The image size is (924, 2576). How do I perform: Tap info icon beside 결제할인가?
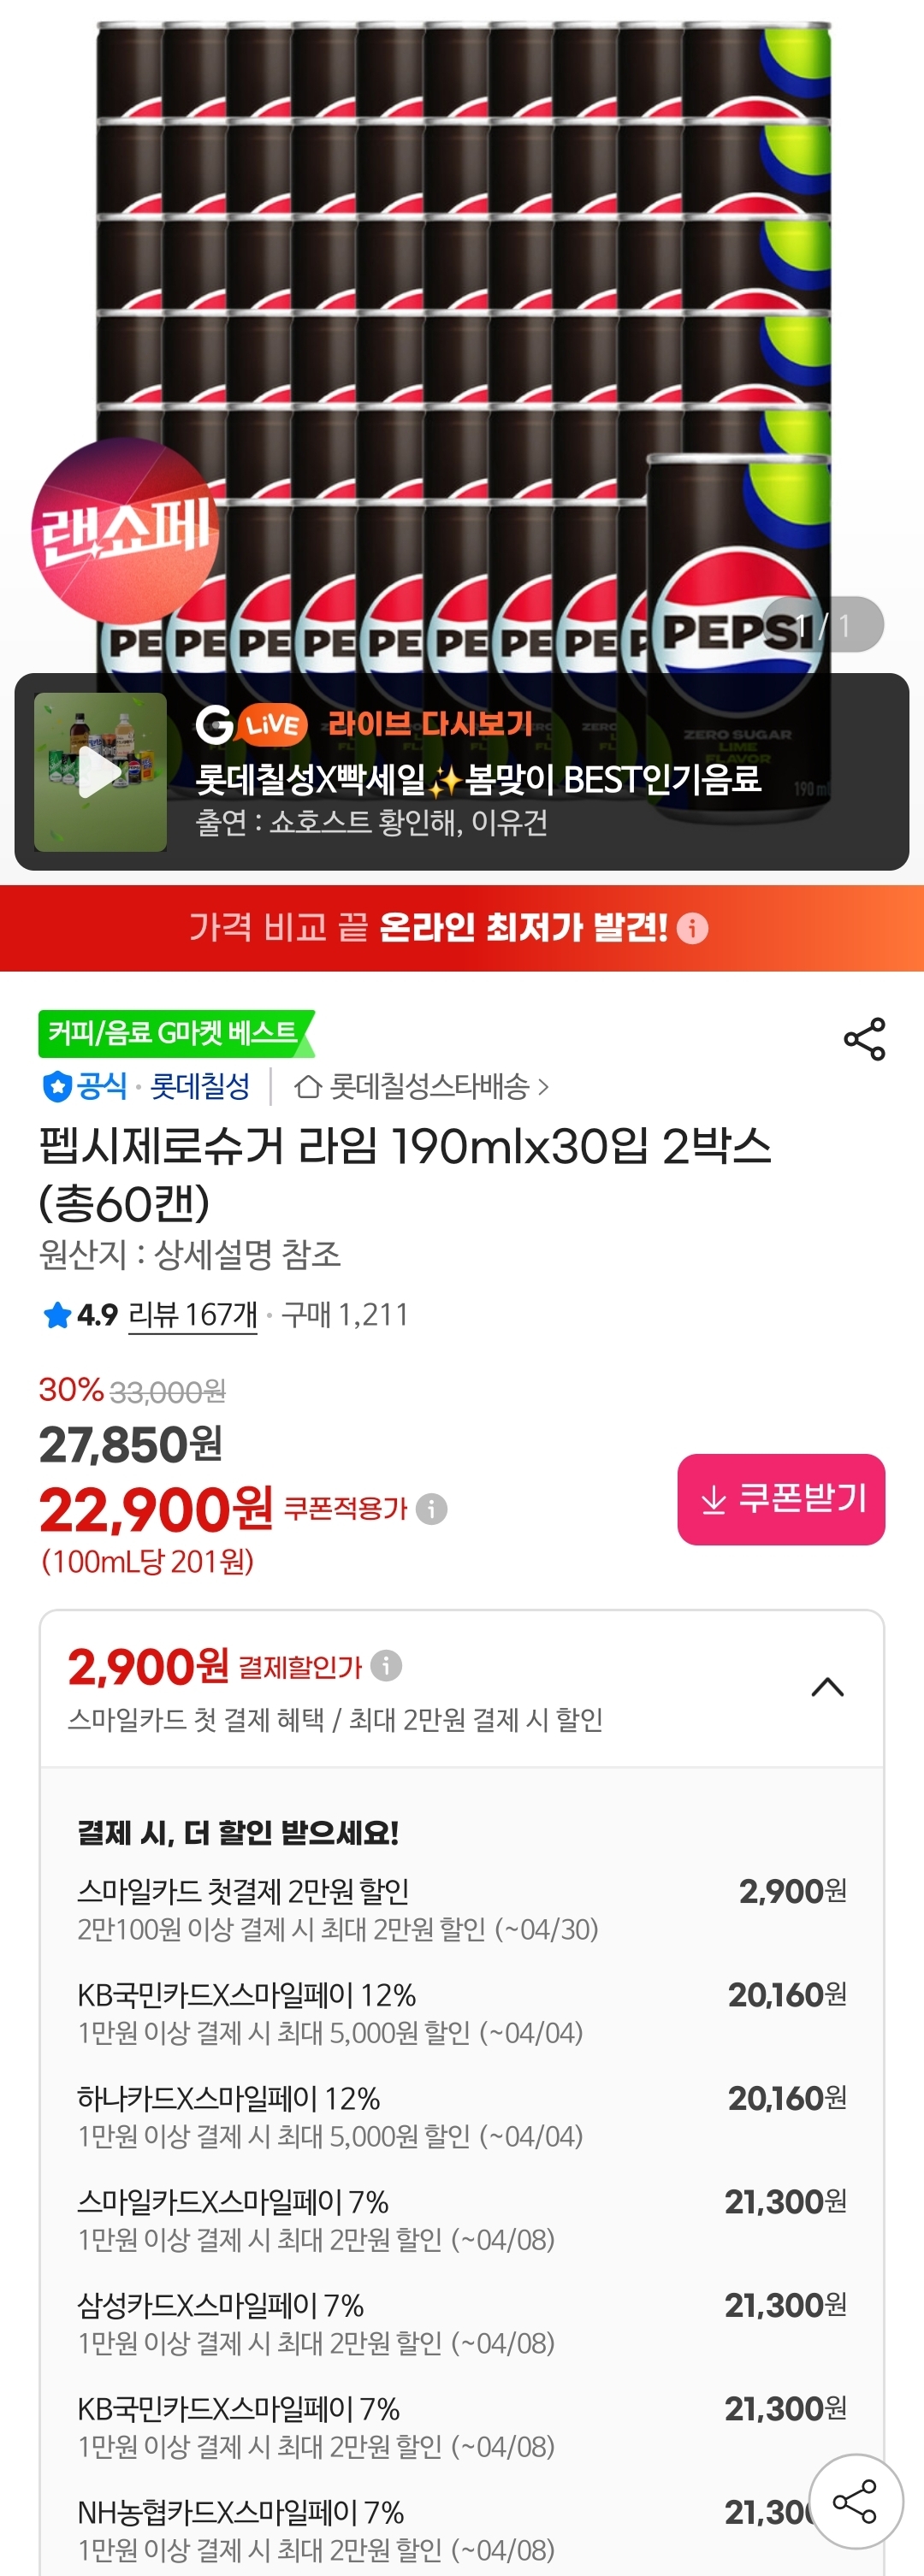tap(386, 1666)
